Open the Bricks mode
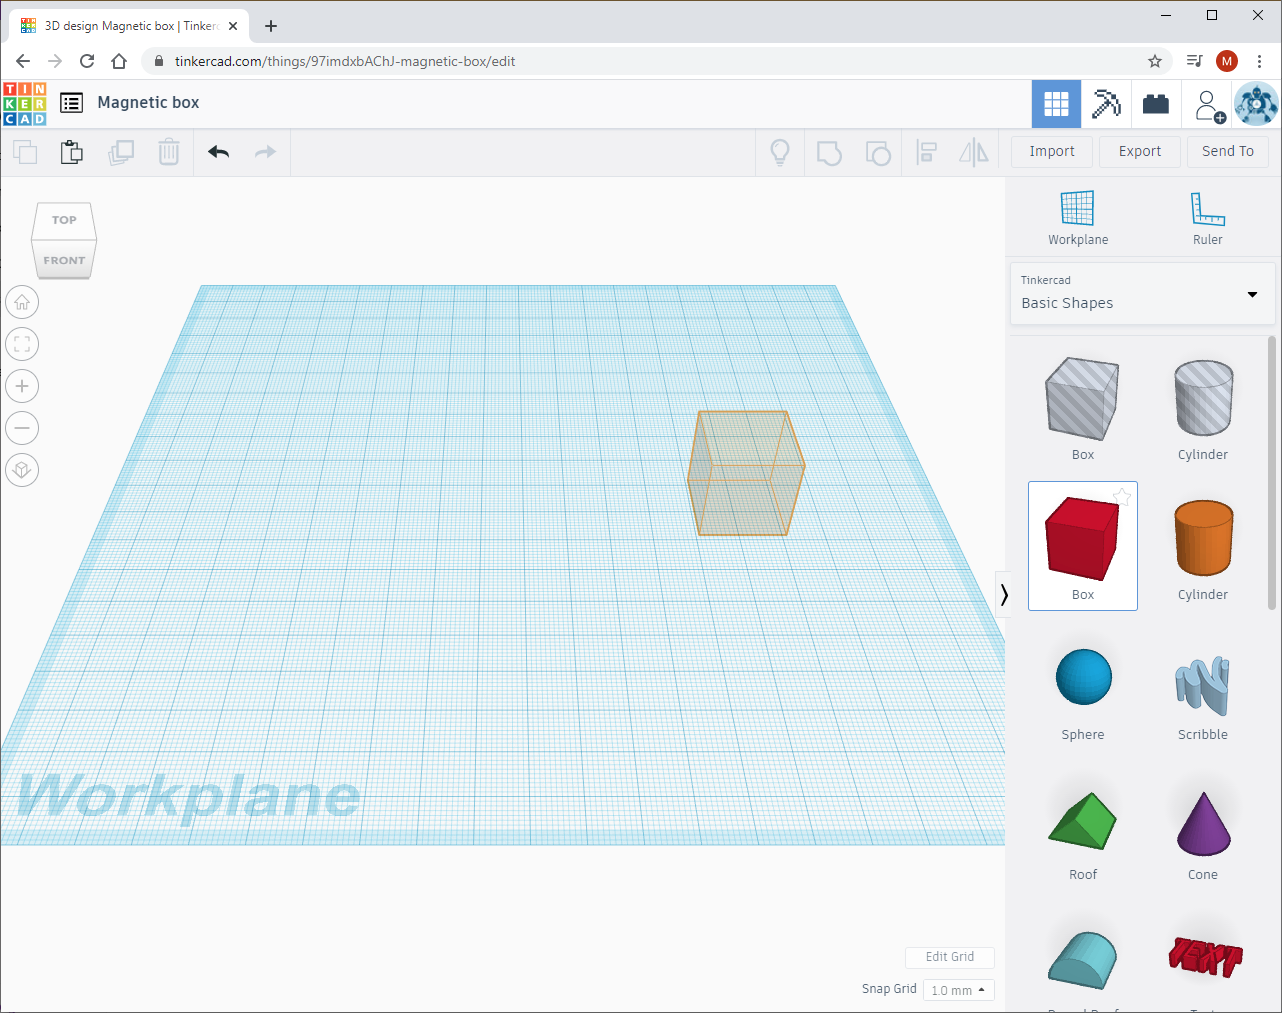The height and width of the screenshot is (1013, 1282). point(1156,104)
